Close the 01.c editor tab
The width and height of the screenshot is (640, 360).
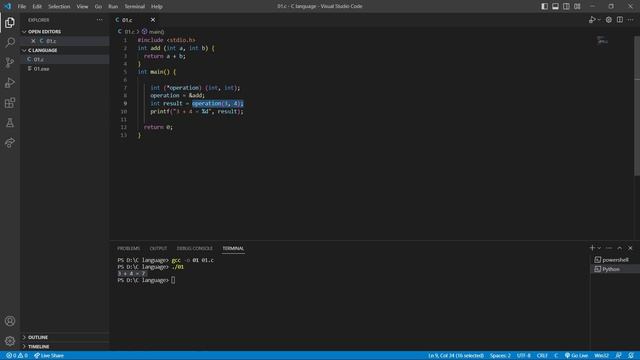pos(153,20)
